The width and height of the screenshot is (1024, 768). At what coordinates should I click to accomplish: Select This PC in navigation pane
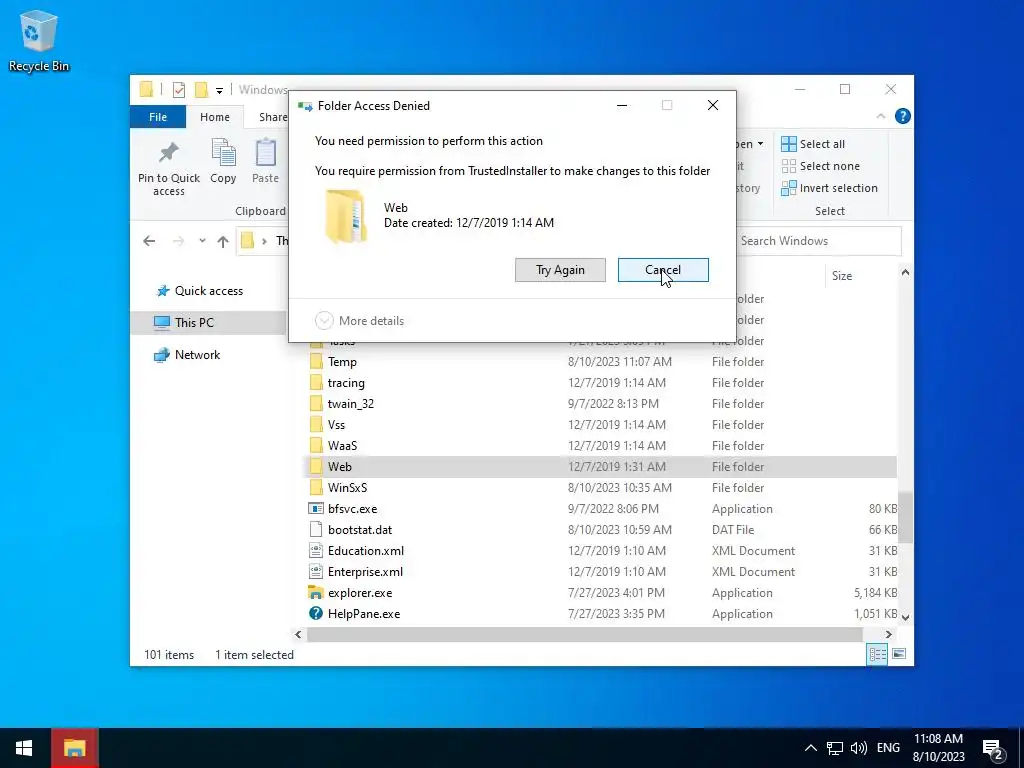coord(208,323)
